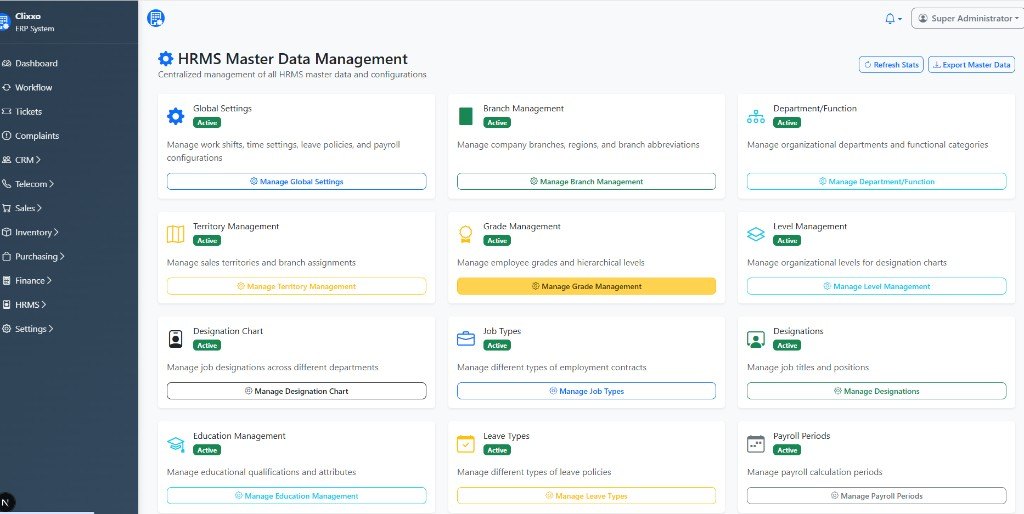Click Manage Education Management button
This screenshot has height=514, width=1024.
[x=296, y=496]
